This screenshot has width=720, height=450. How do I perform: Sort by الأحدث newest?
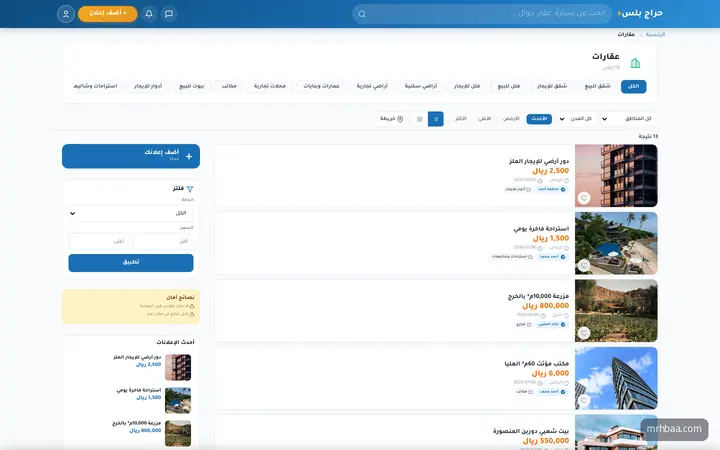[539, 119]
